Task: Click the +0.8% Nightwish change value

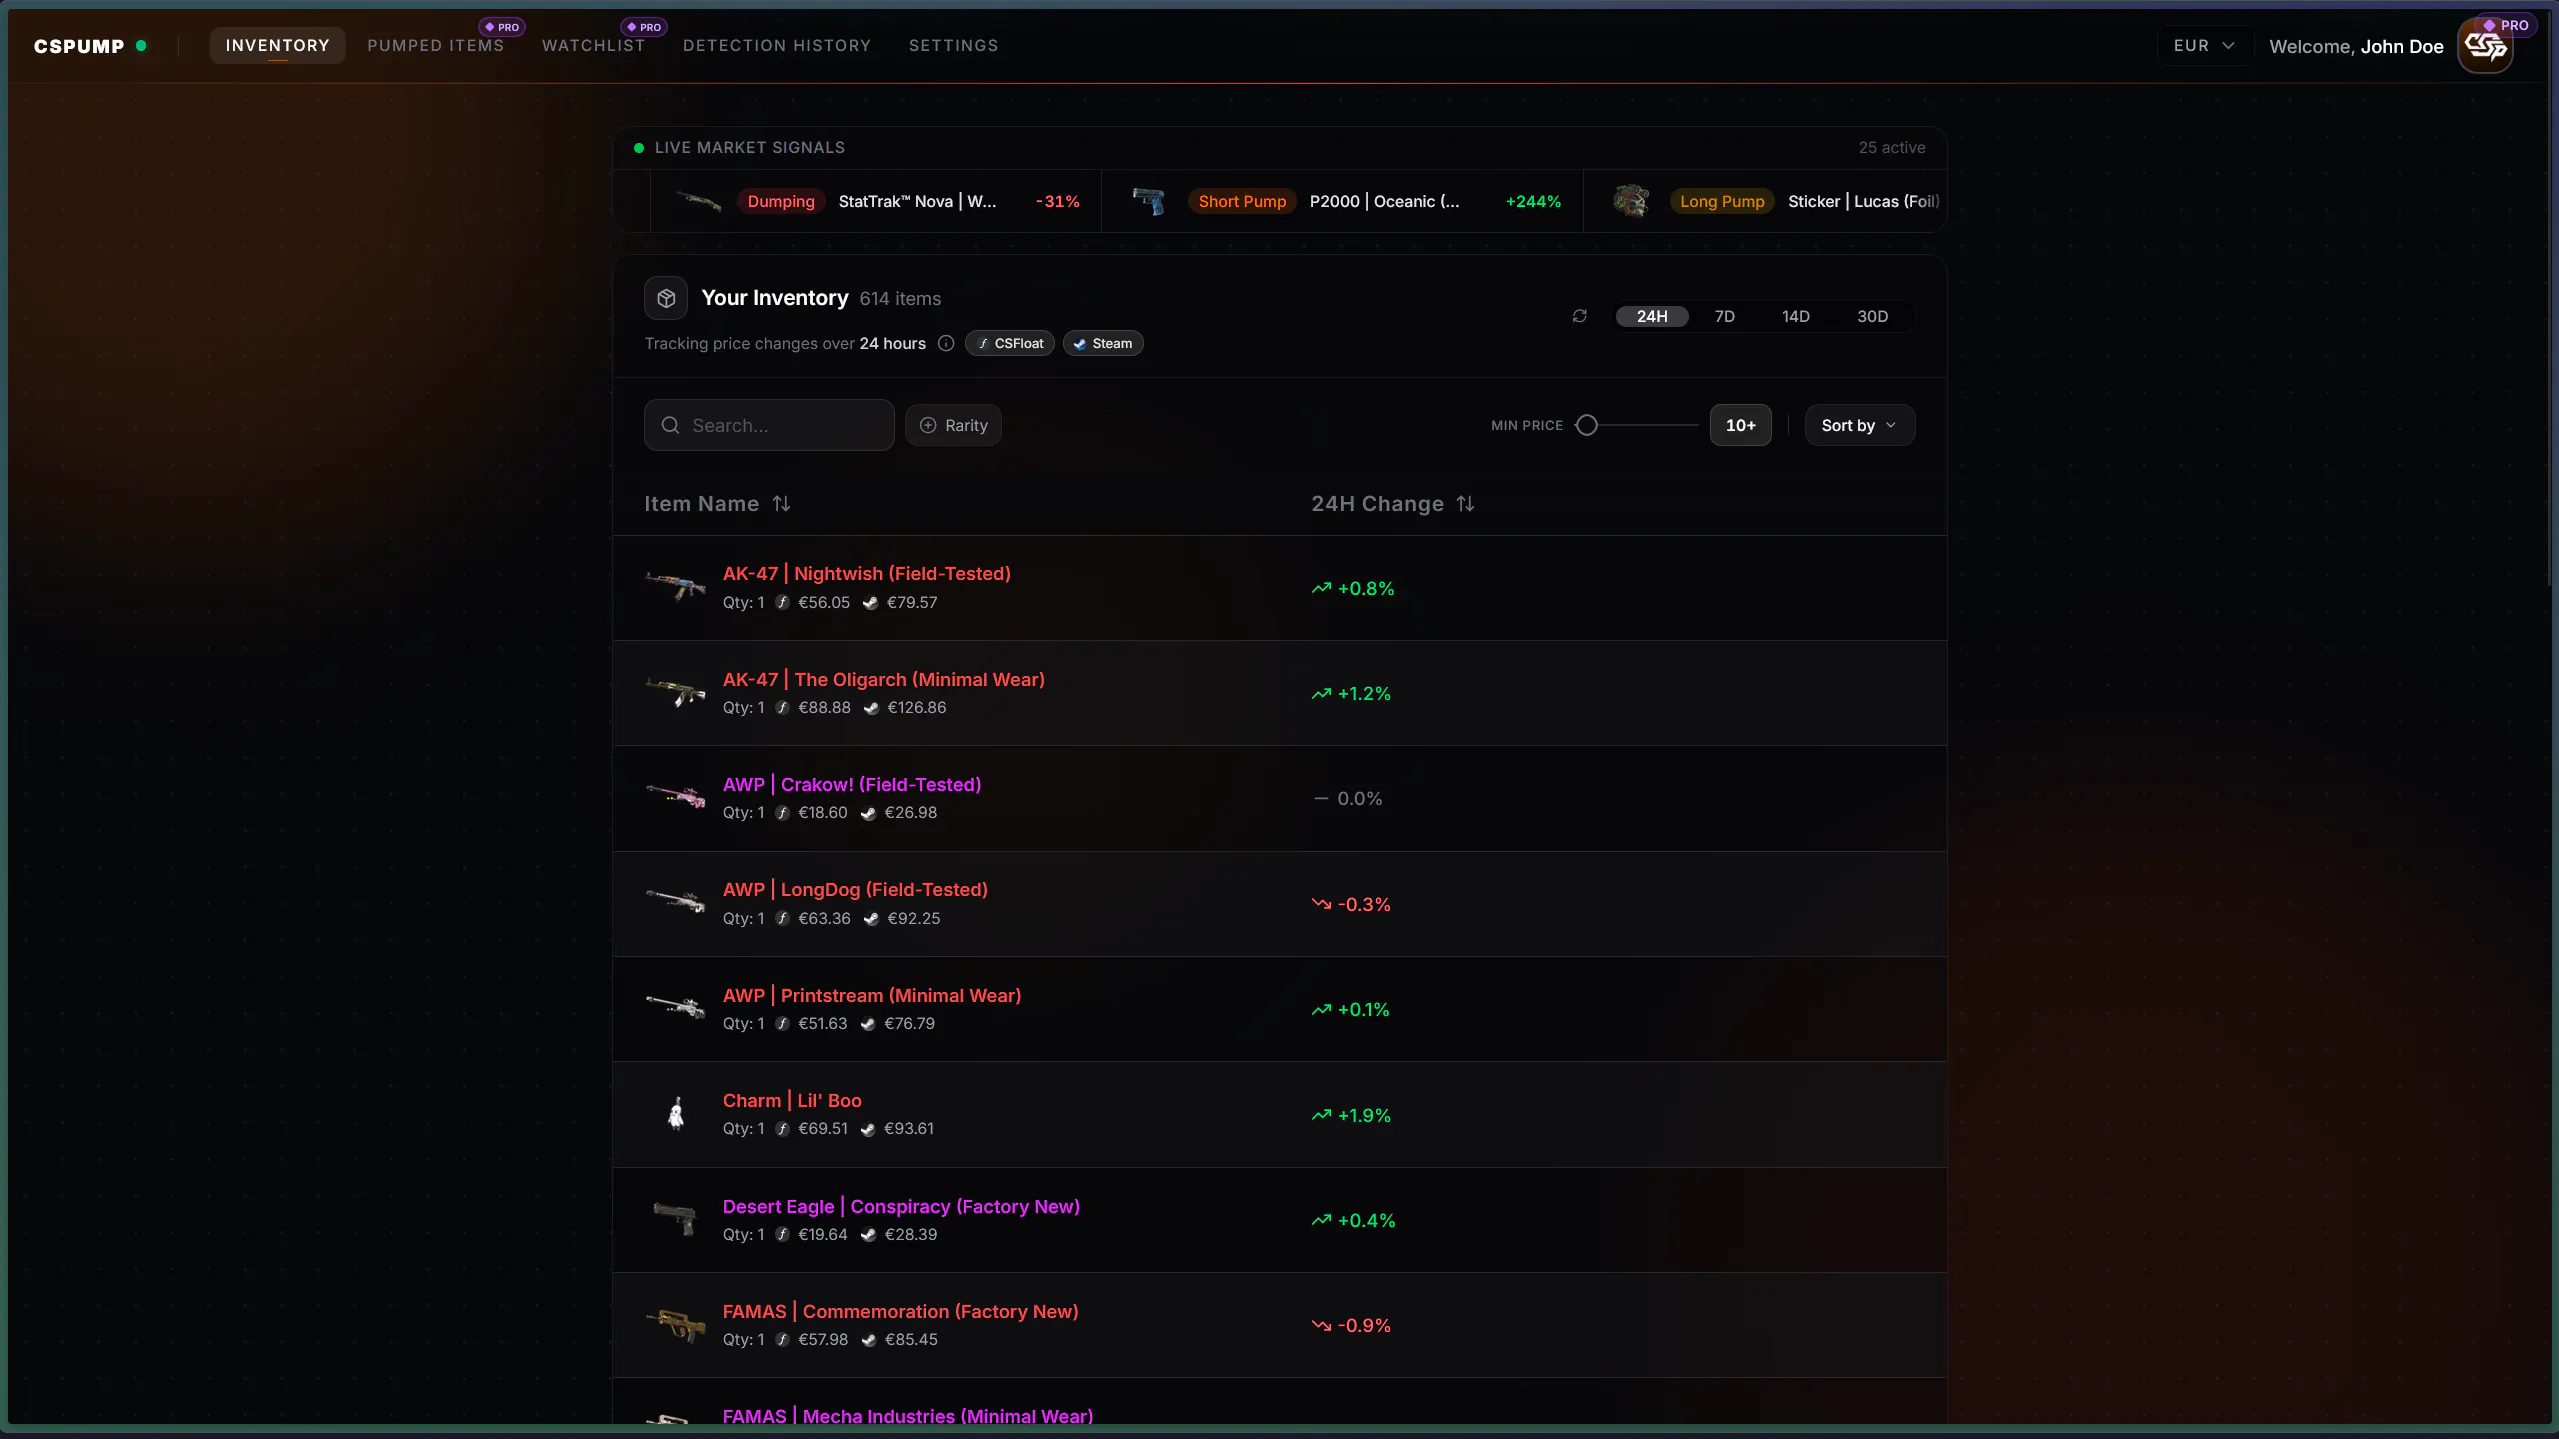Action: pos(1366,589)
